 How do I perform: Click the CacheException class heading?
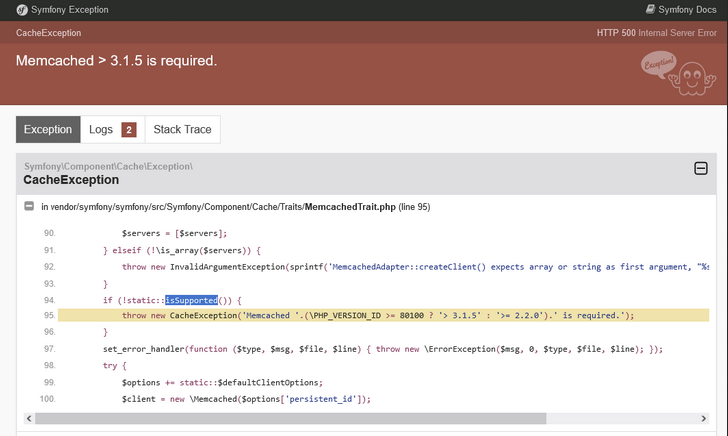[x=71, y=180]
